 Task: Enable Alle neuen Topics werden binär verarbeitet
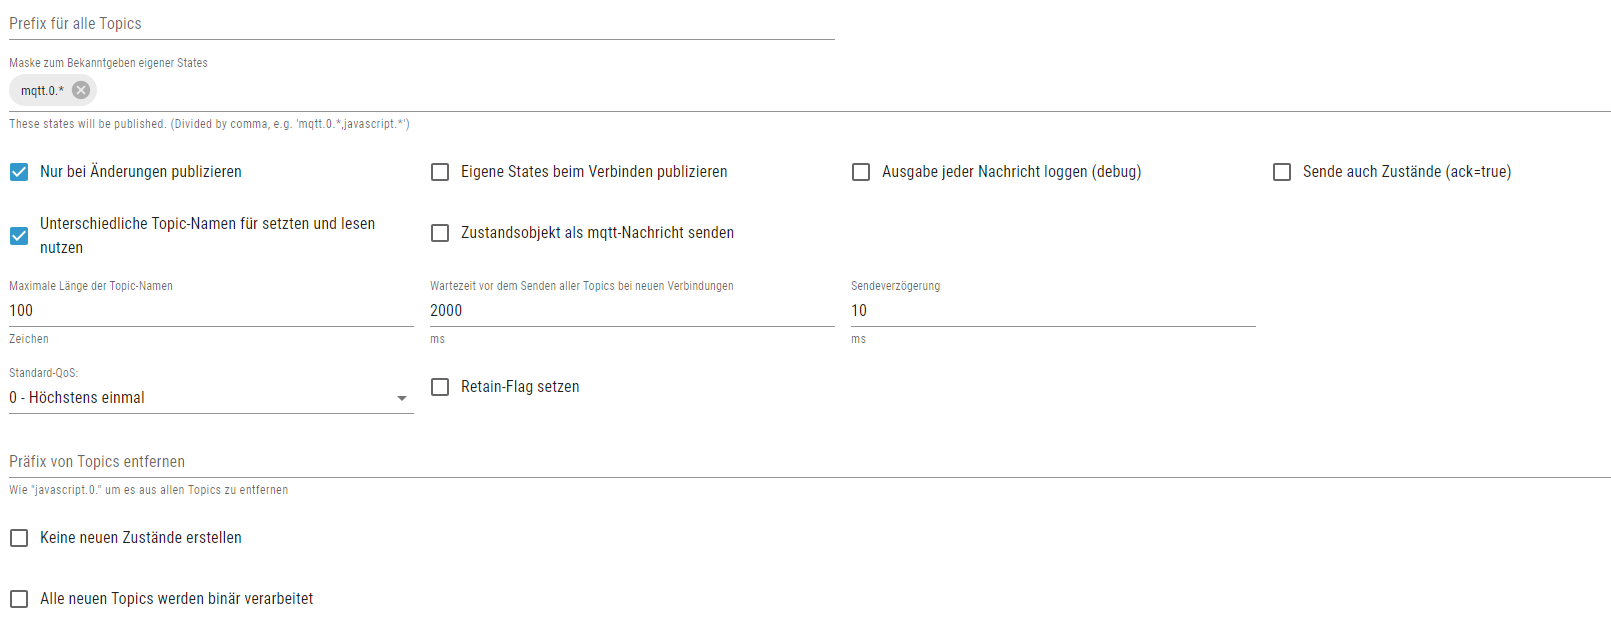19,599
